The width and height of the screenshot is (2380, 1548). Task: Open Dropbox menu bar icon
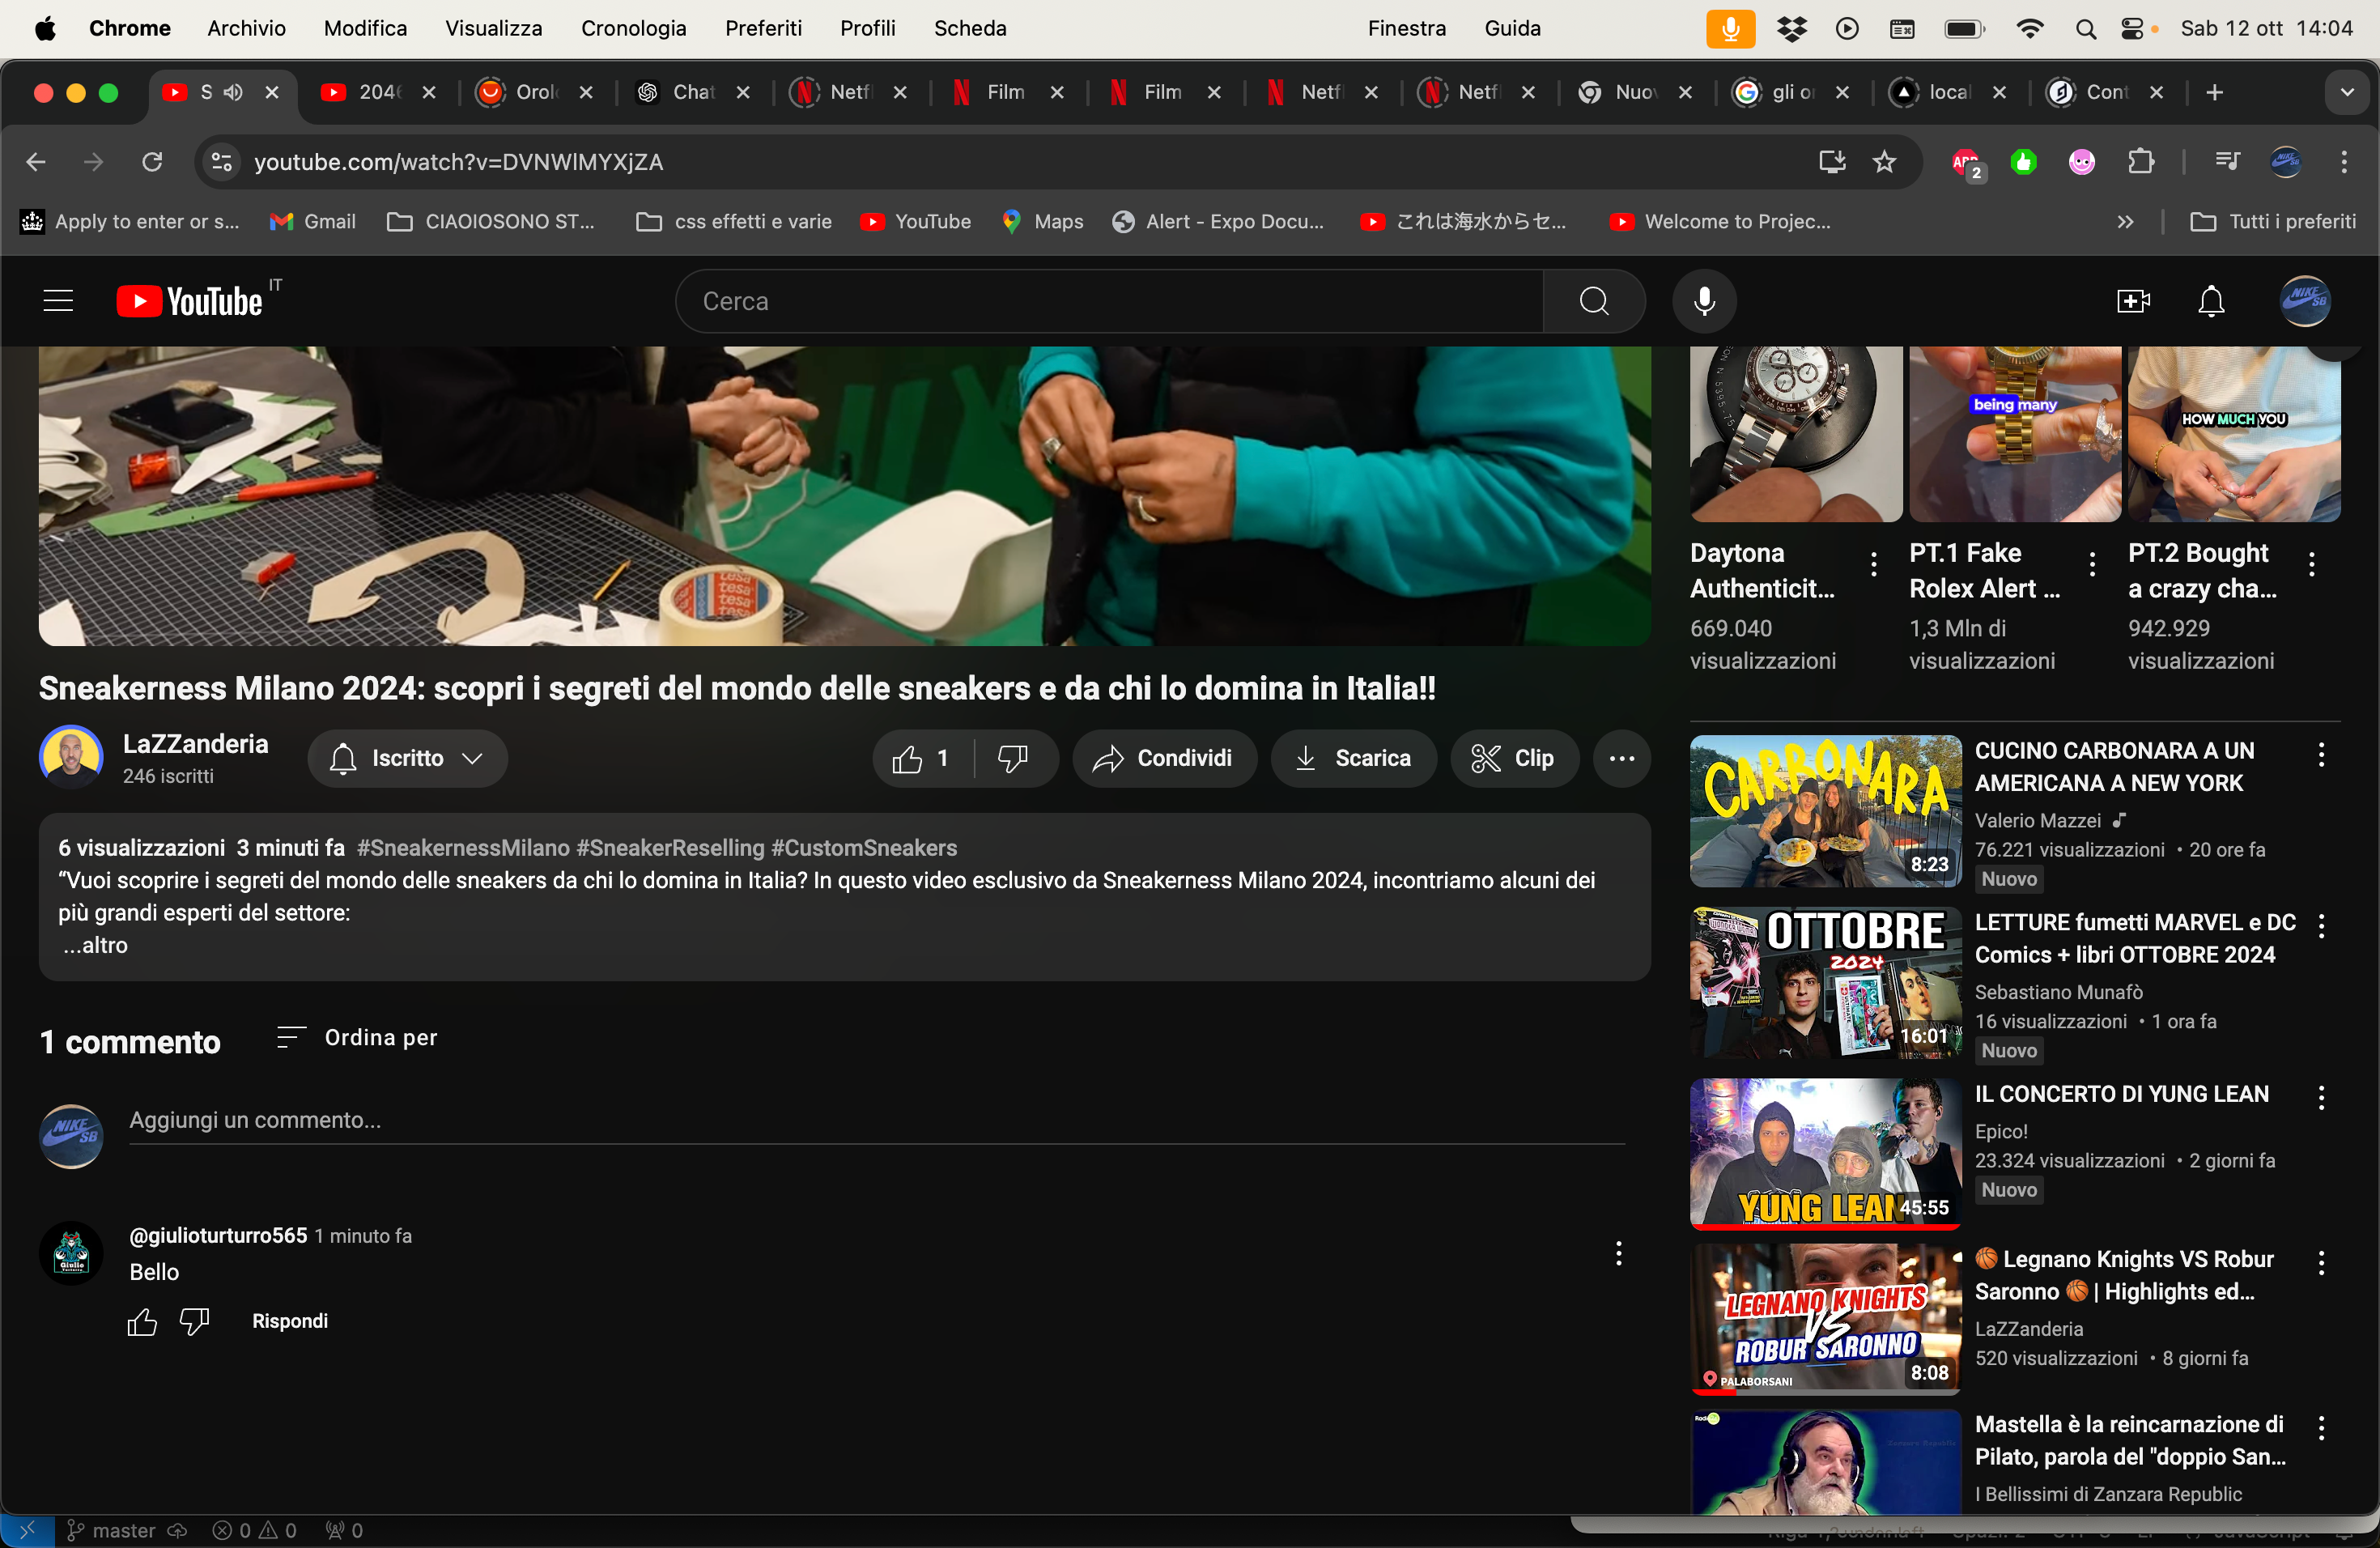[x=1791, y=28]
